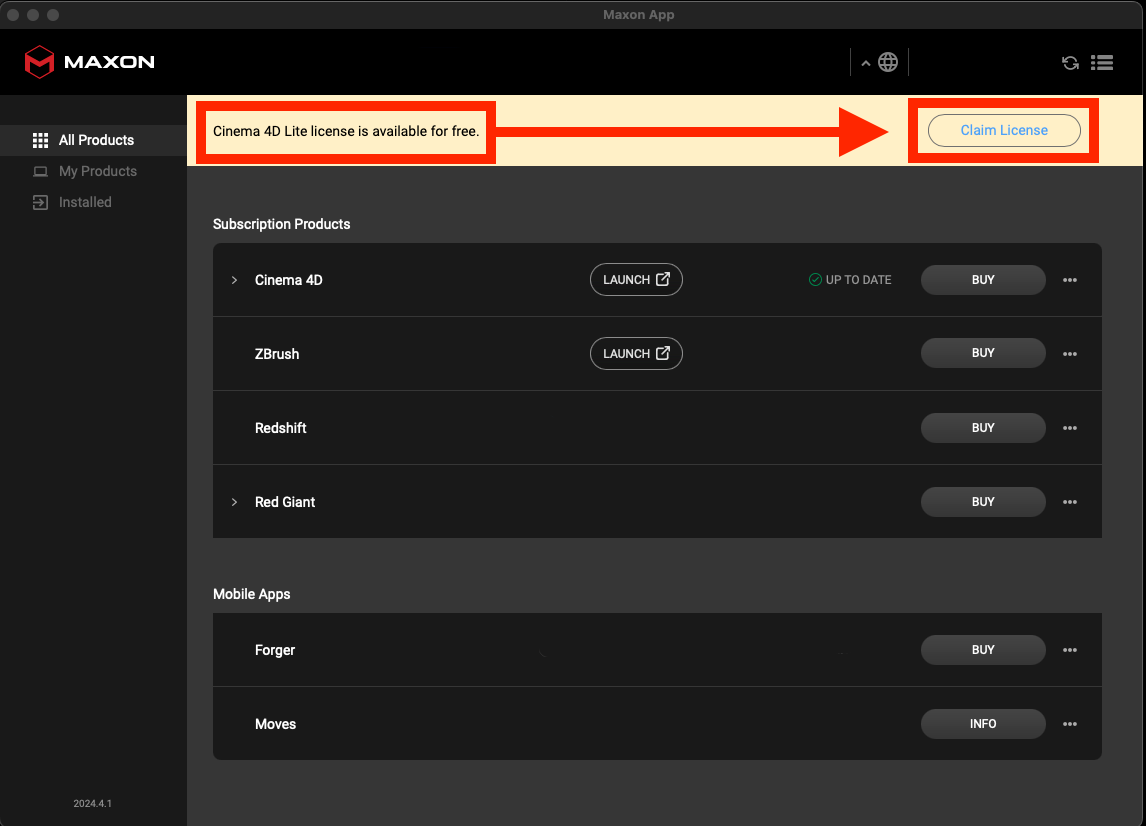Viewport: 1146px width, 826px height.
Task: Open the Forger ellipsis options menu
Action: [x=1069, y=650]
